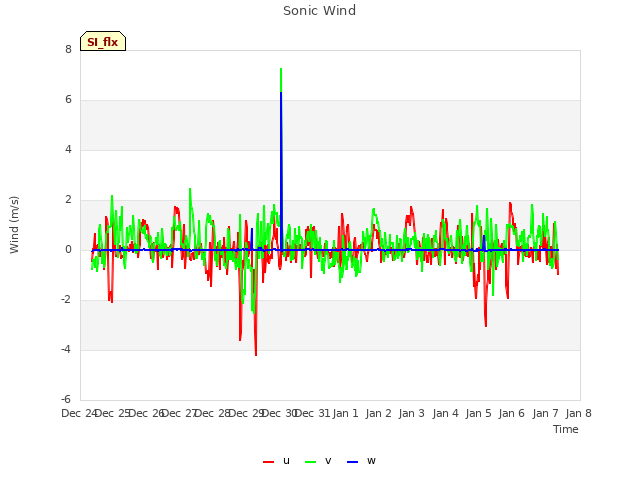The height and width of the screenshot is (480, 640).
Task: Click the 4 y-axis tick label
Action: click(x=68, y=149)
